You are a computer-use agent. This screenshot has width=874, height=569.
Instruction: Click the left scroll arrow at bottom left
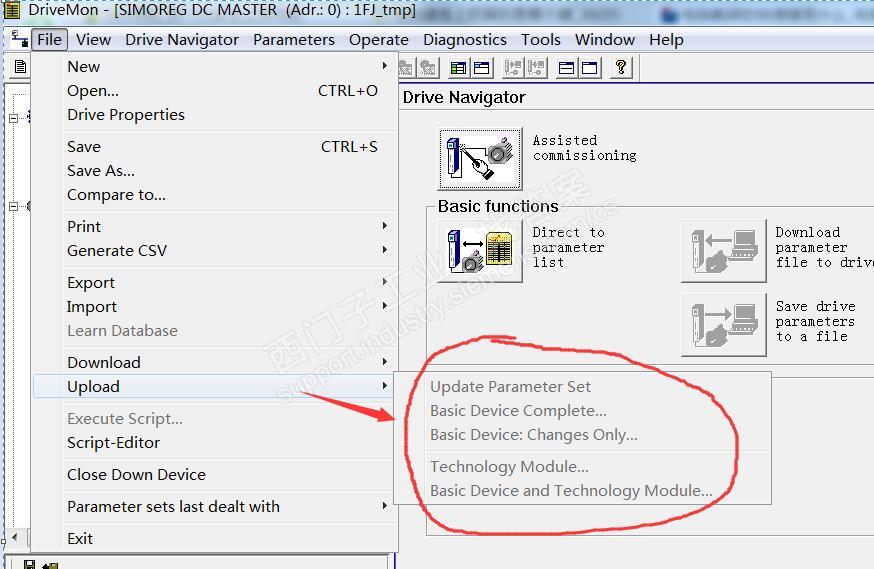click(14, 537)
